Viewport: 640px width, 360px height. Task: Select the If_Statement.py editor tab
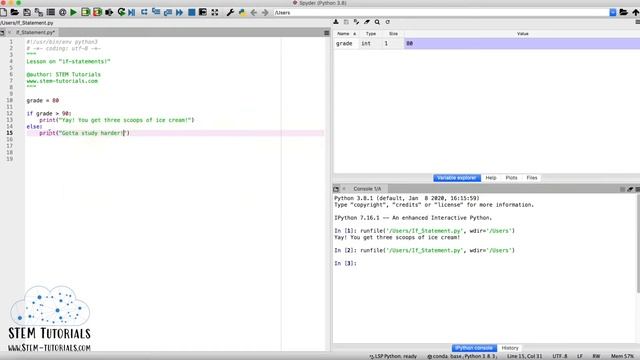(x=35, y=32)
